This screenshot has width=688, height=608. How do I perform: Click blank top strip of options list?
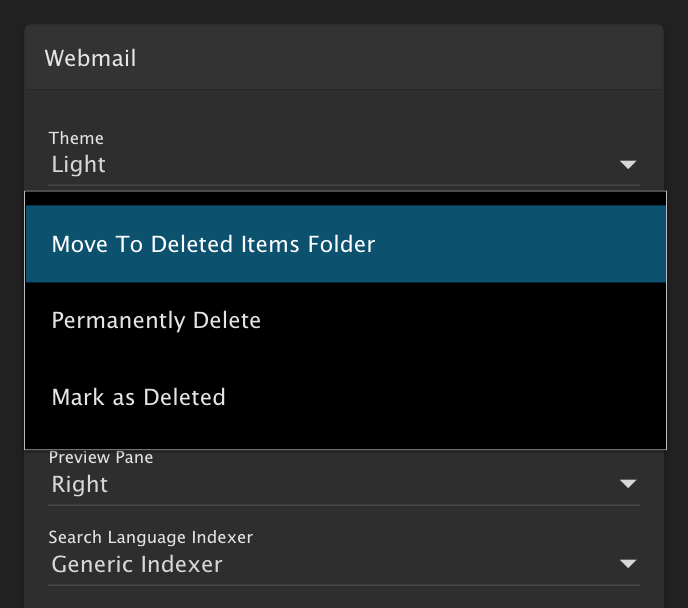345,198
